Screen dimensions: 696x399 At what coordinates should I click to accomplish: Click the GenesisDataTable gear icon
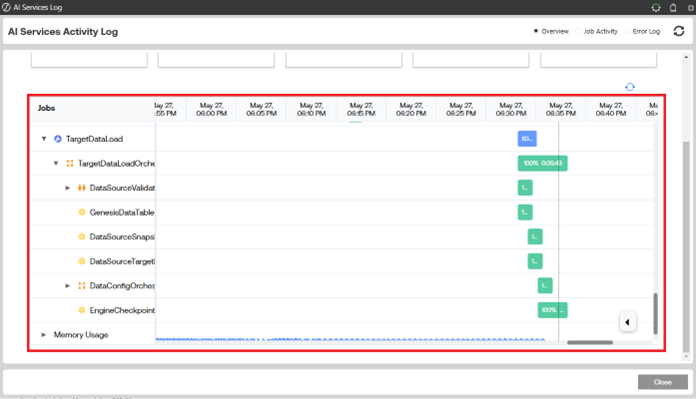click(82, 212)
